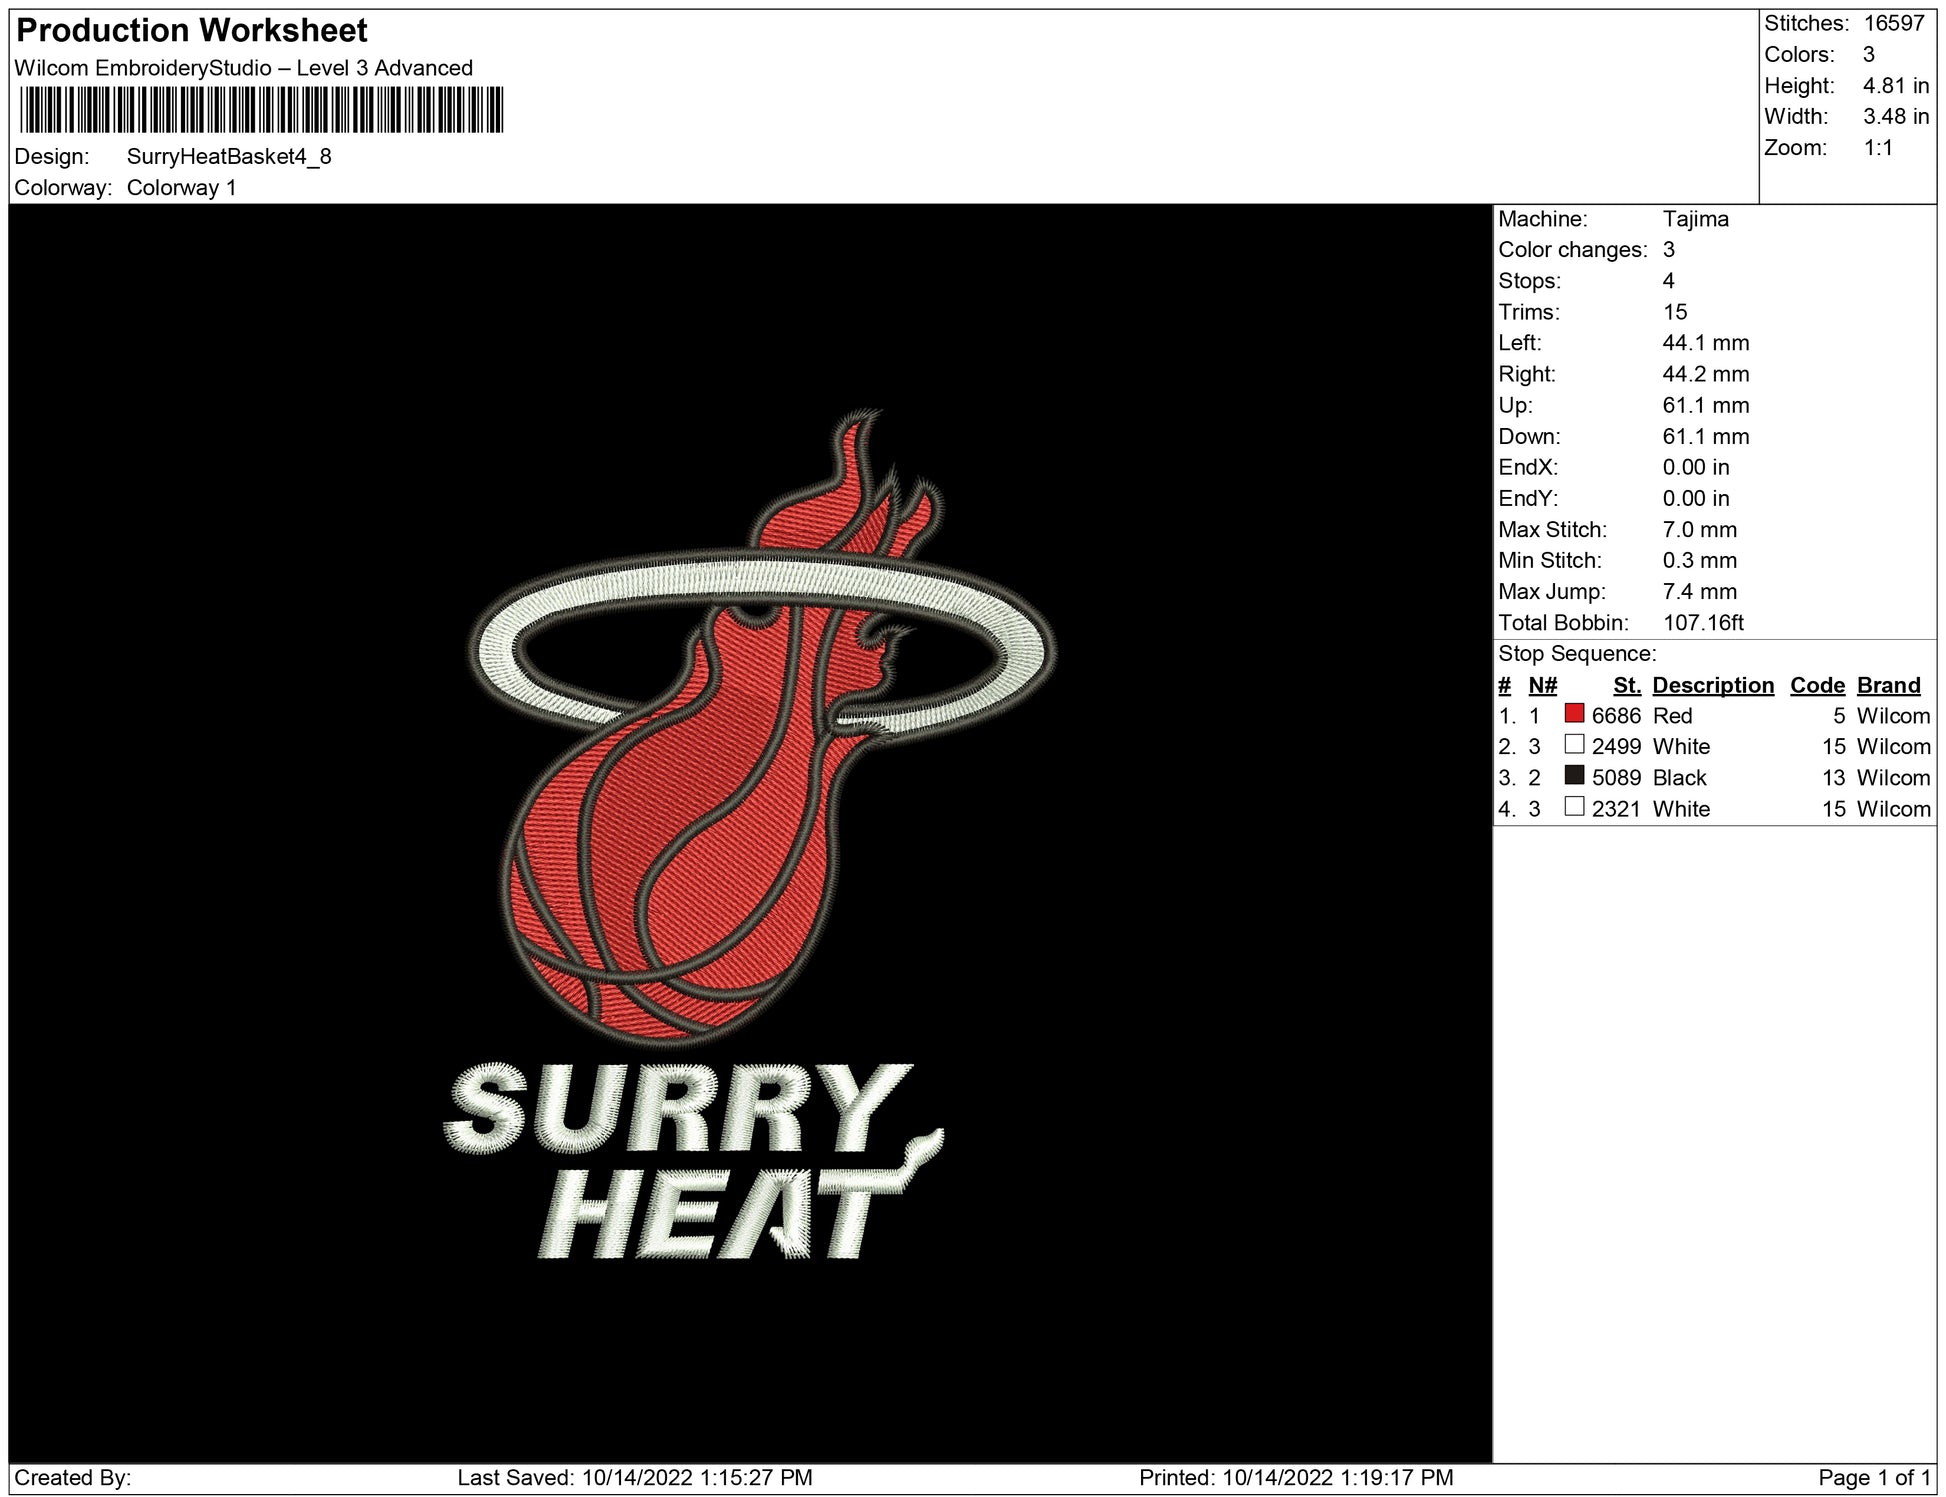Click the Machine value Tajima

pos(1695,219)
